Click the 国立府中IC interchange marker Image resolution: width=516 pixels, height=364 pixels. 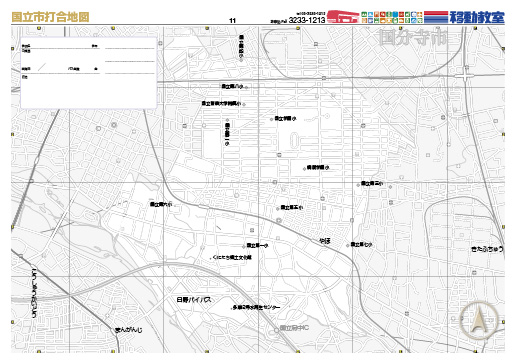(x=276, y=330)
